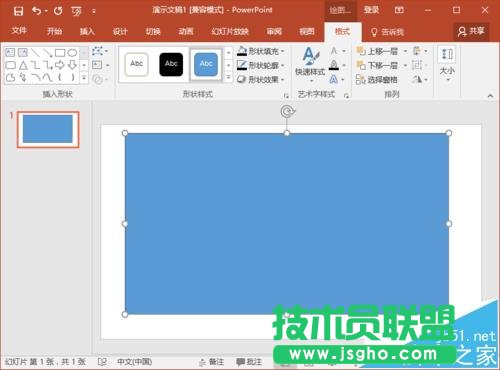Select the curve shape
The width and height of the screenshot is (500, 370).
(x=48, y=78)
